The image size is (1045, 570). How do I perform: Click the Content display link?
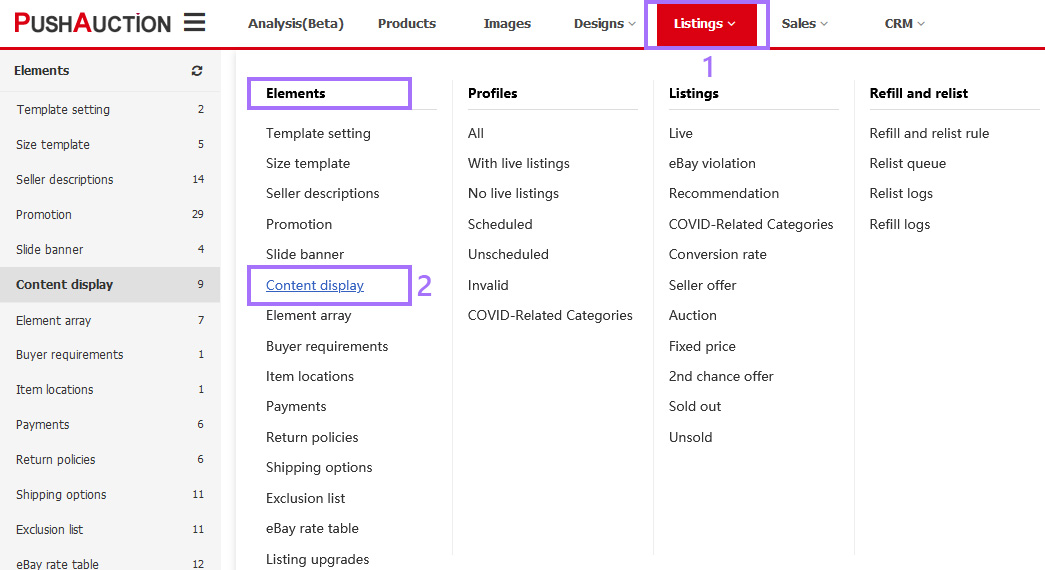tap(315, 285)
